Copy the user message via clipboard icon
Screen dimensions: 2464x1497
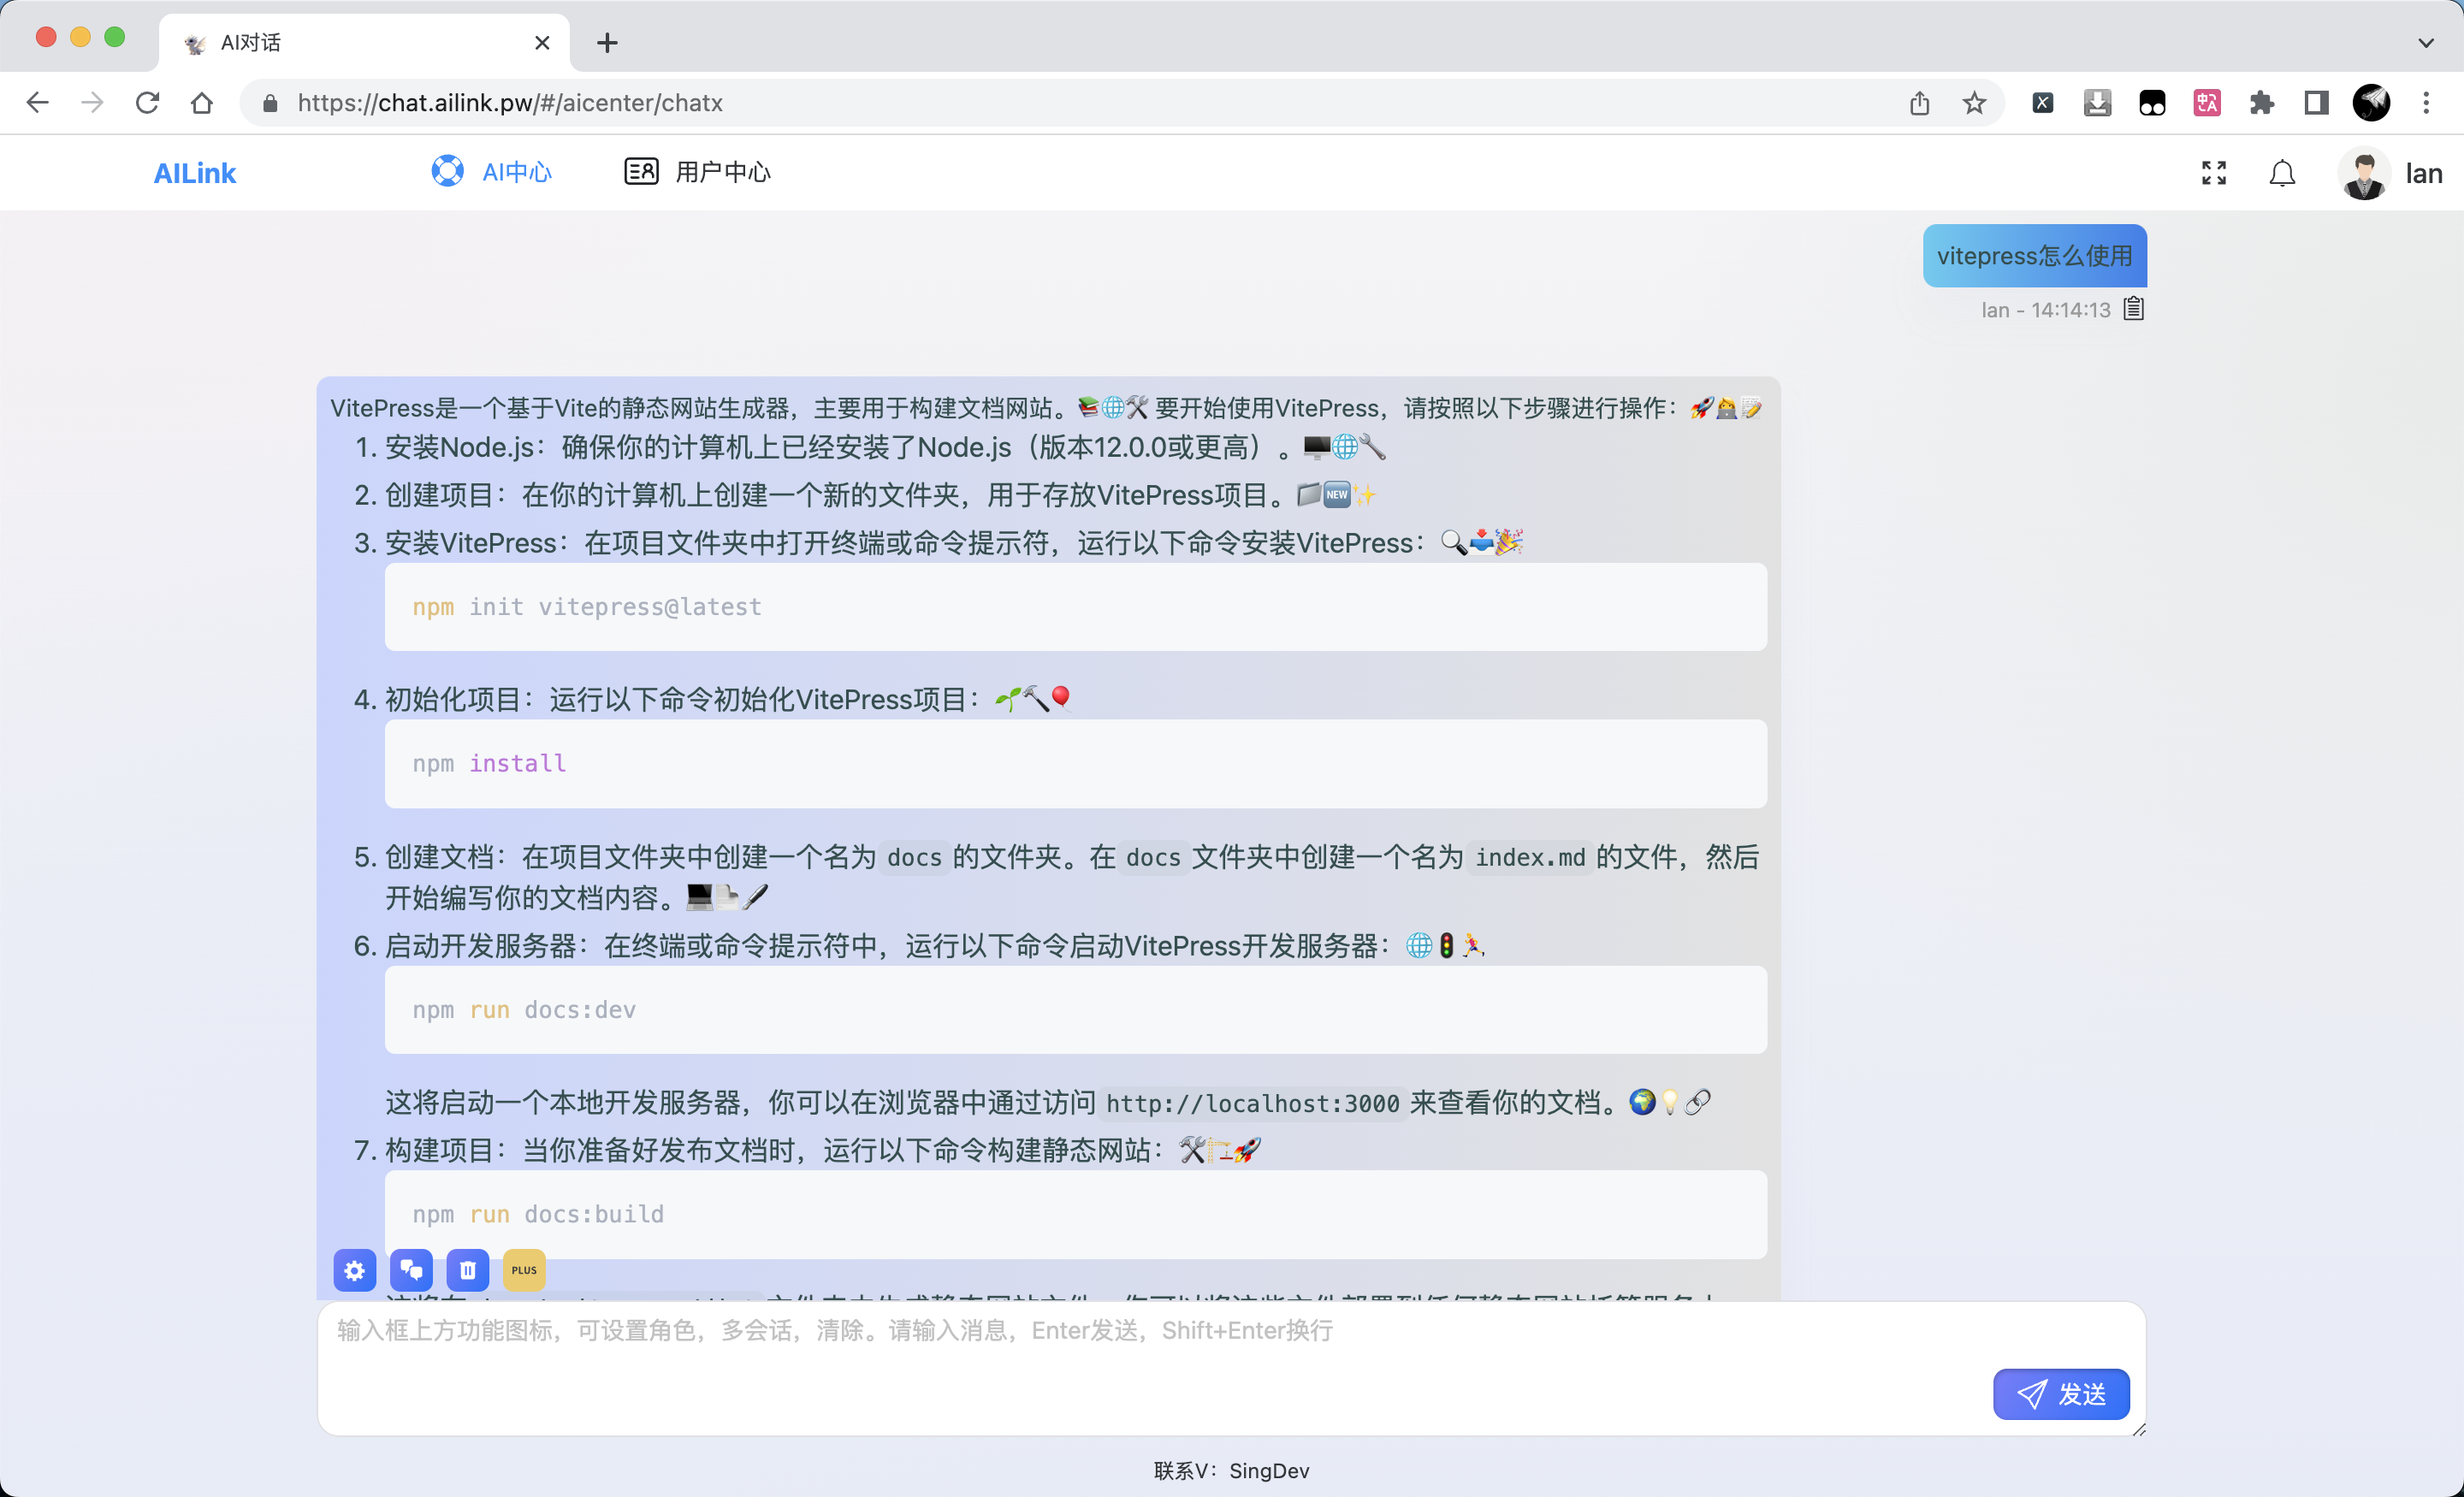(x=2133, y=309)
